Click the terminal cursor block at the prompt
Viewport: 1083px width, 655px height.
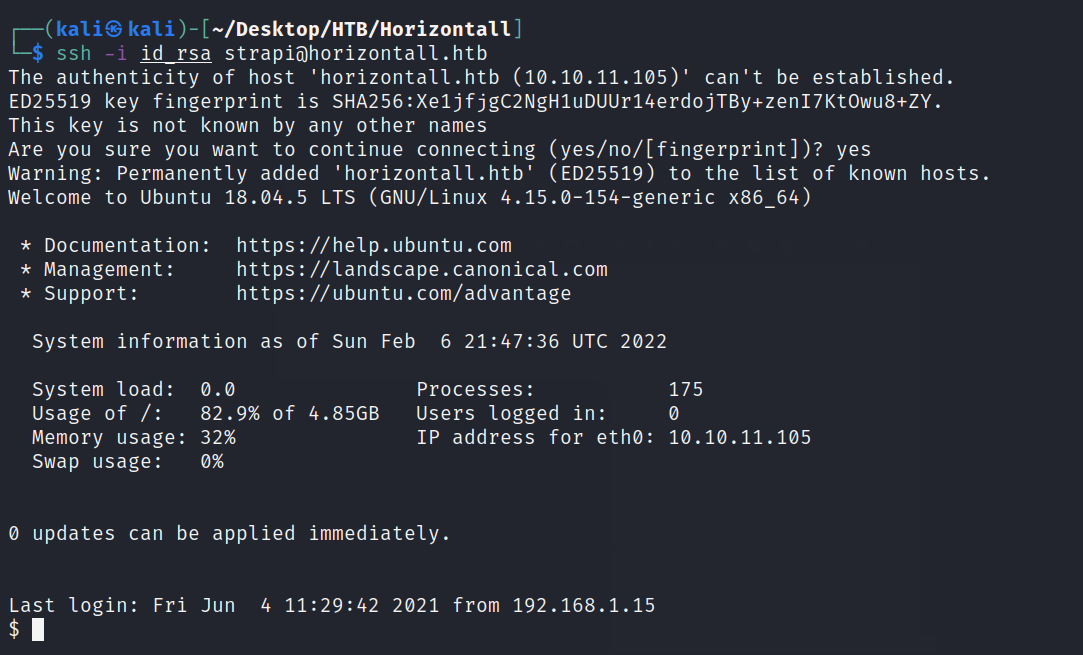(38, 629)
